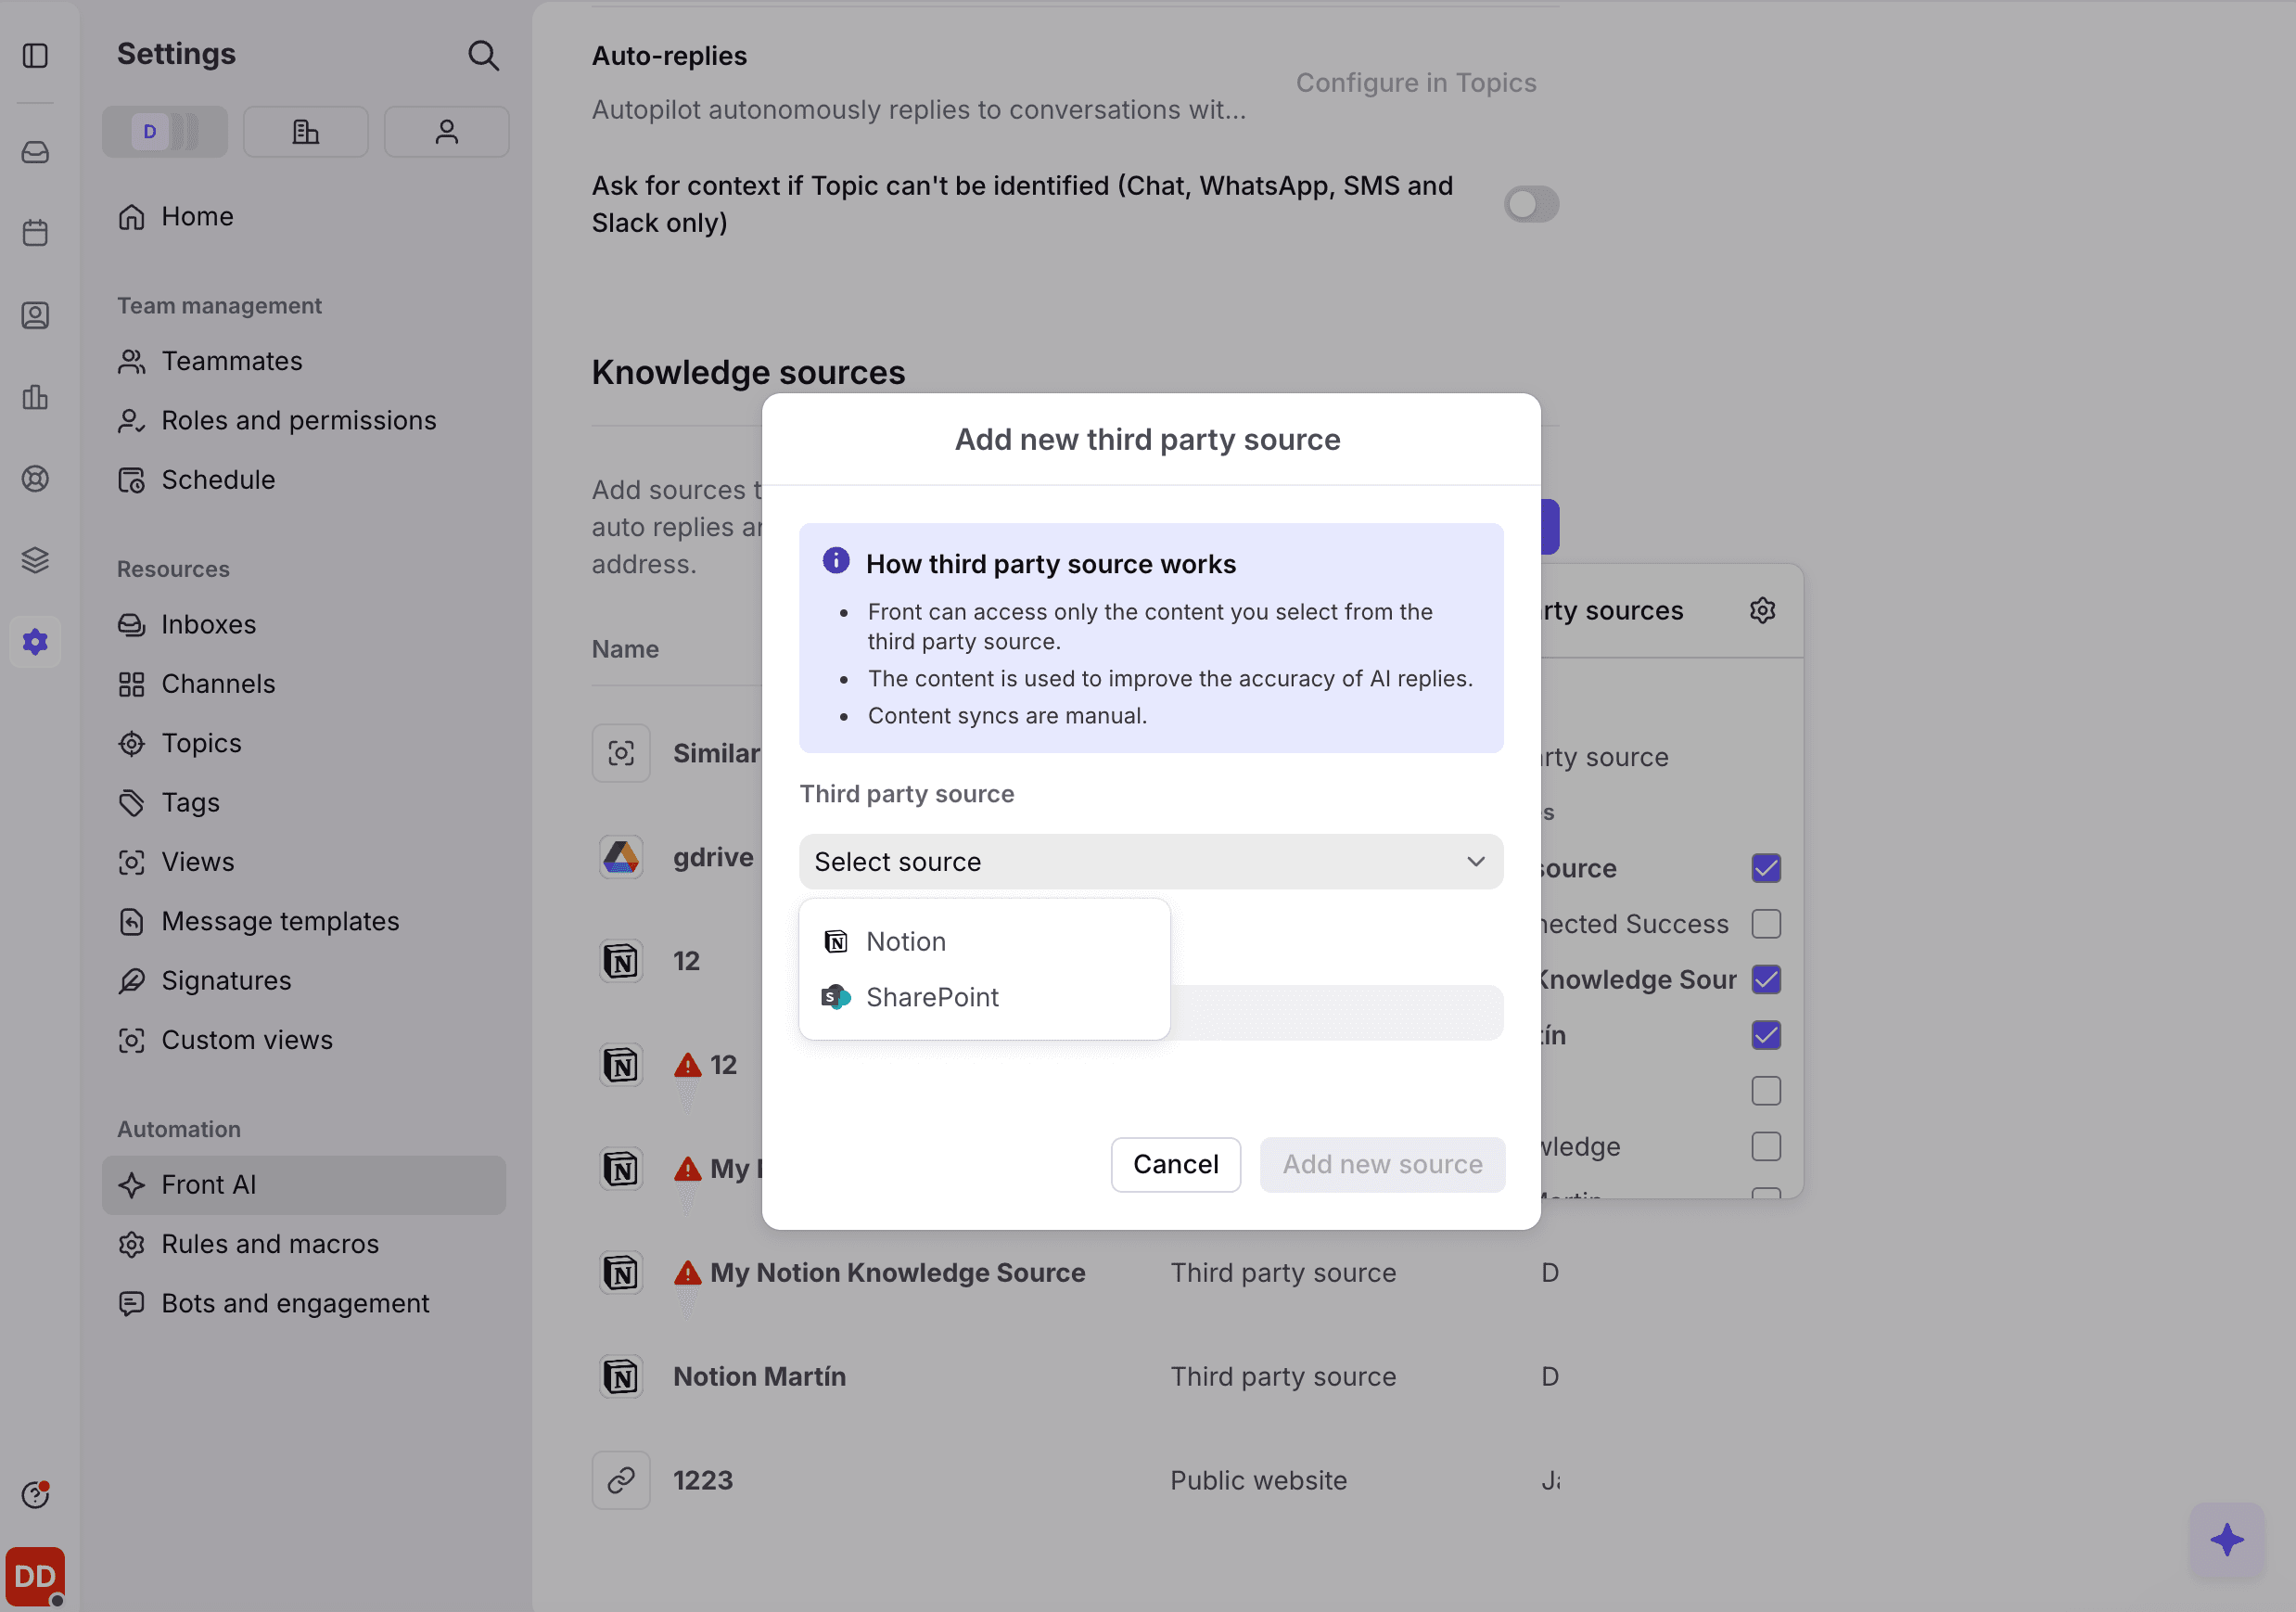Open the calendar icon in the left rail

35,232
